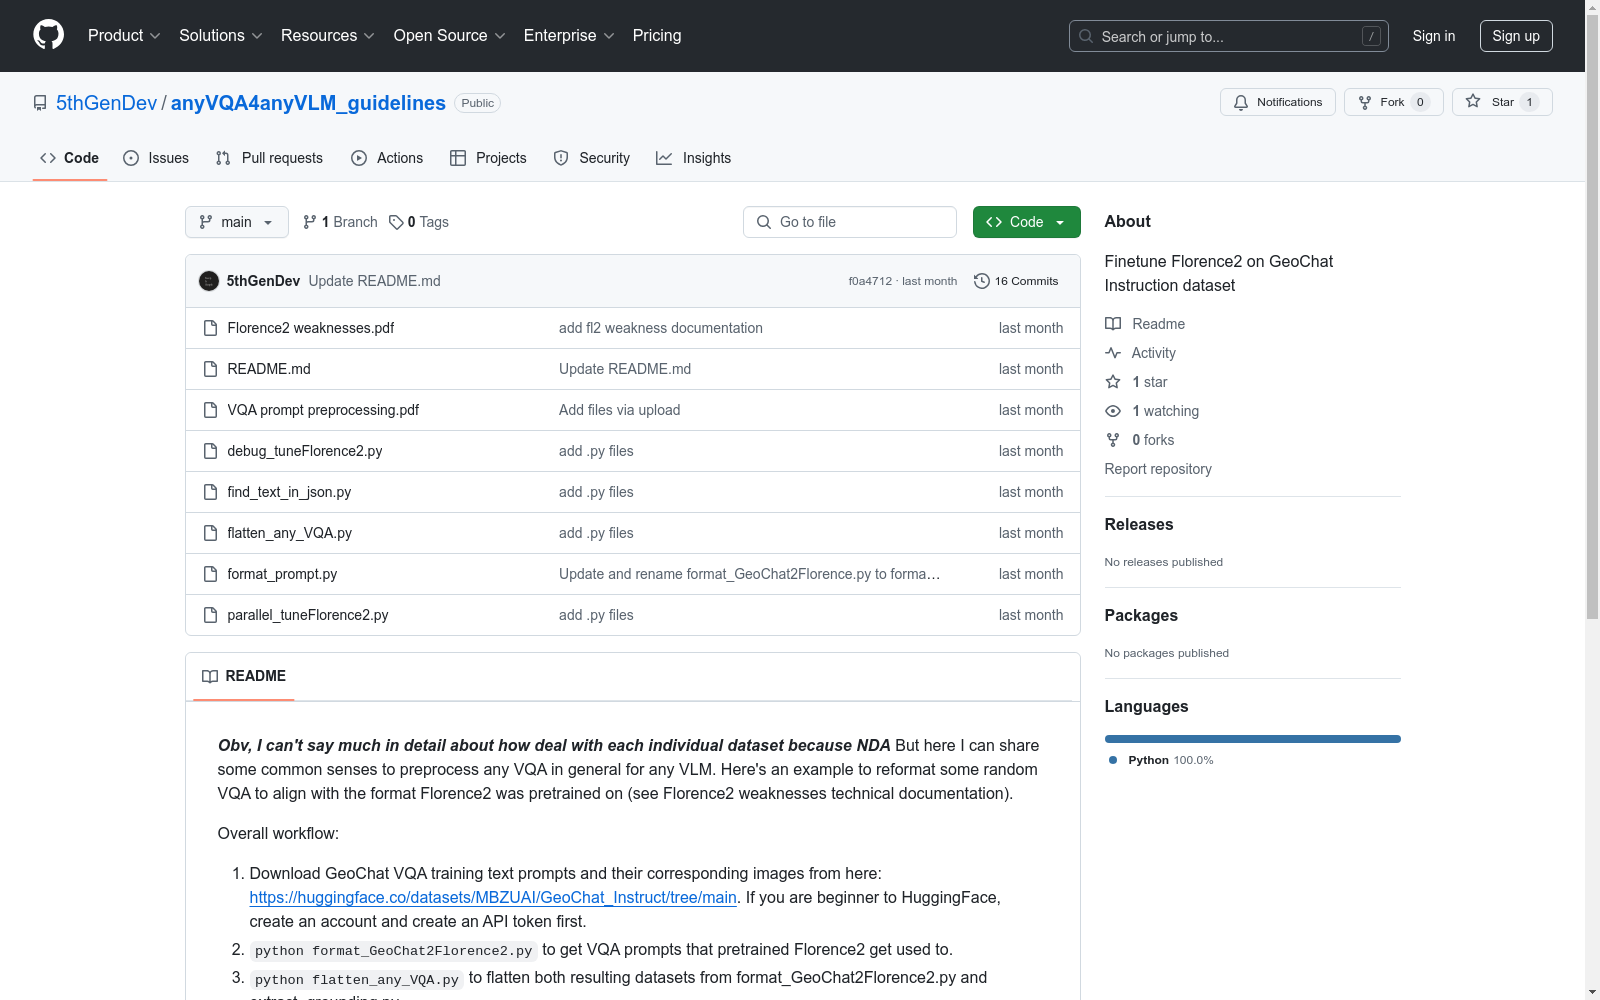Click the Notifications bell button
The width and height of the screenshot is (1600, 1000).
[x=1277, y=102]
